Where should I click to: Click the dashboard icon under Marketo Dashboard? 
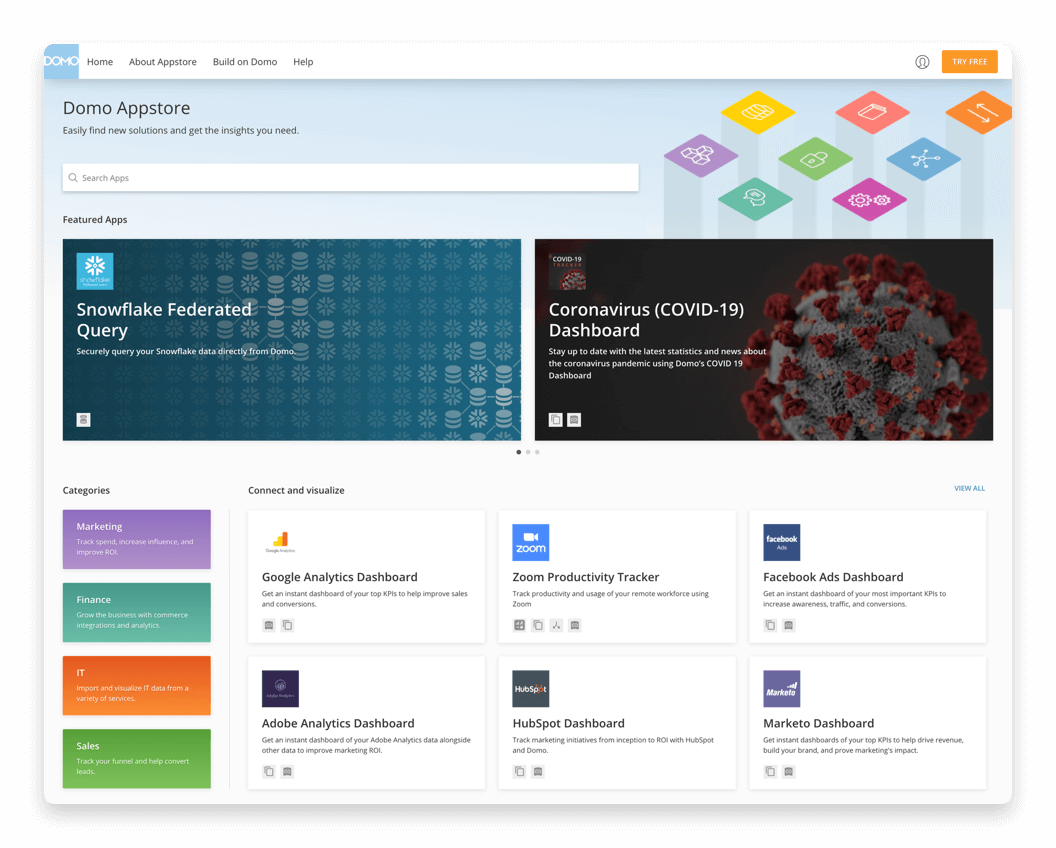point(789,771)
